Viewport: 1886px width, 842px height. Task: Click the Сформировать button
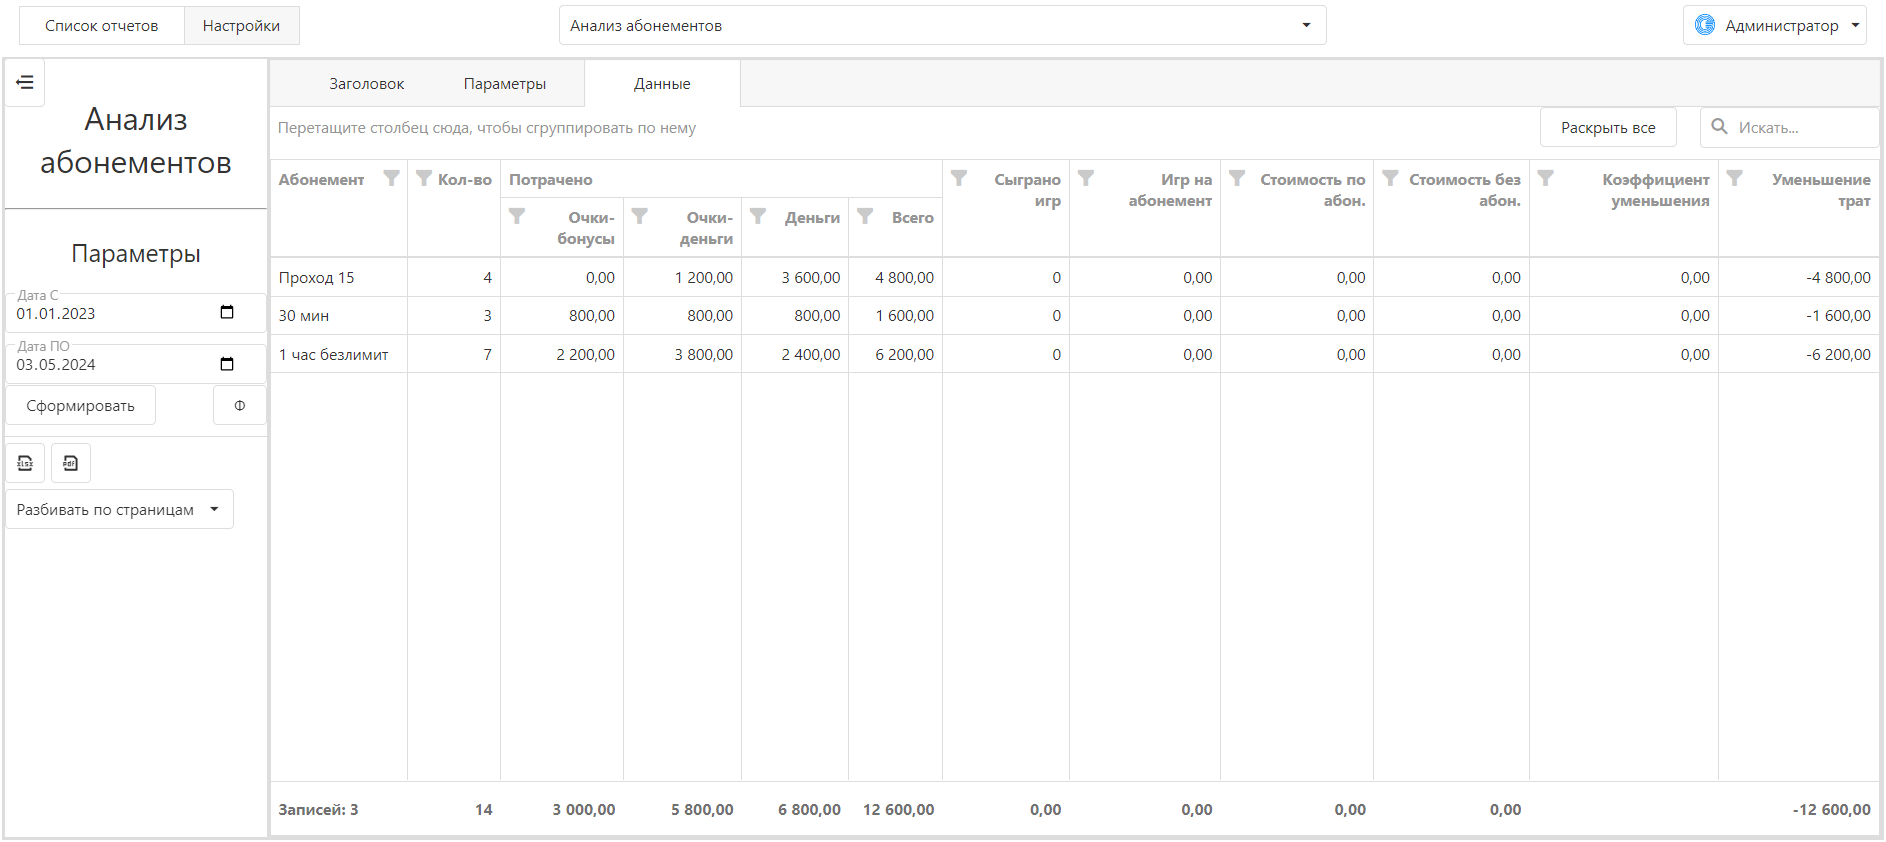(x=81, y=405)
